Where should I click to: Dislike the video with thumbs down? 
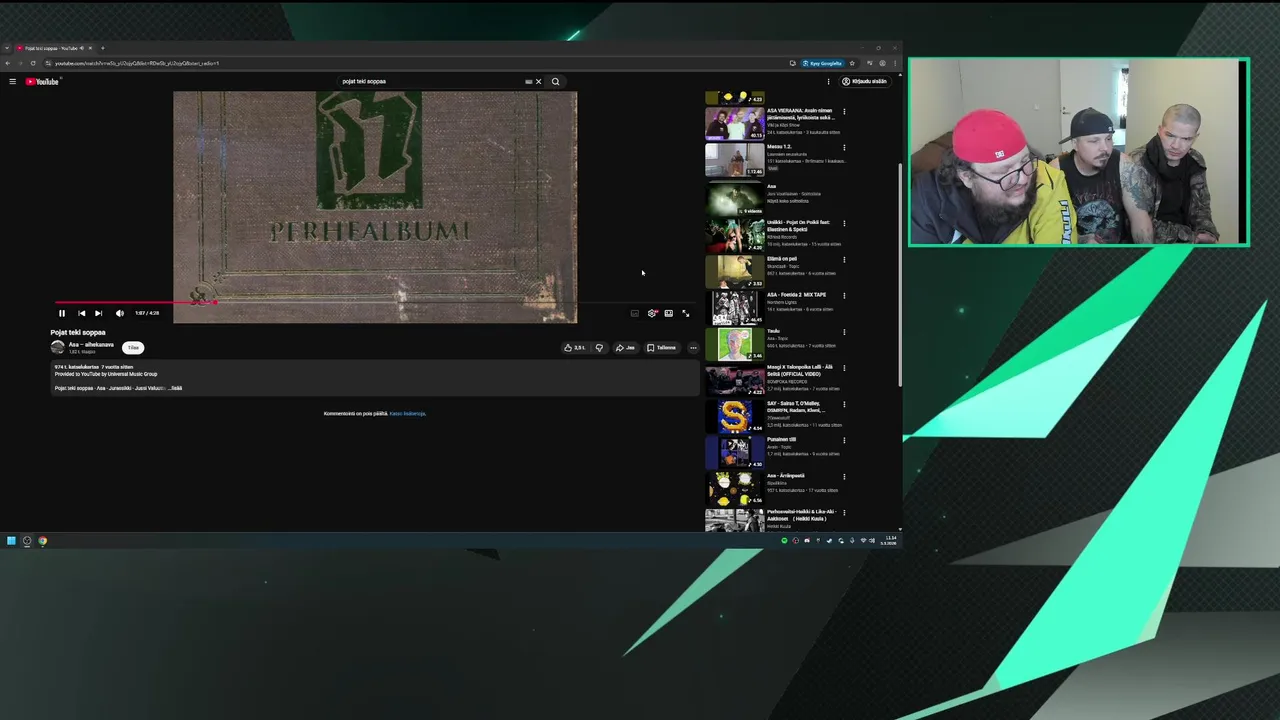pos(599,347)
